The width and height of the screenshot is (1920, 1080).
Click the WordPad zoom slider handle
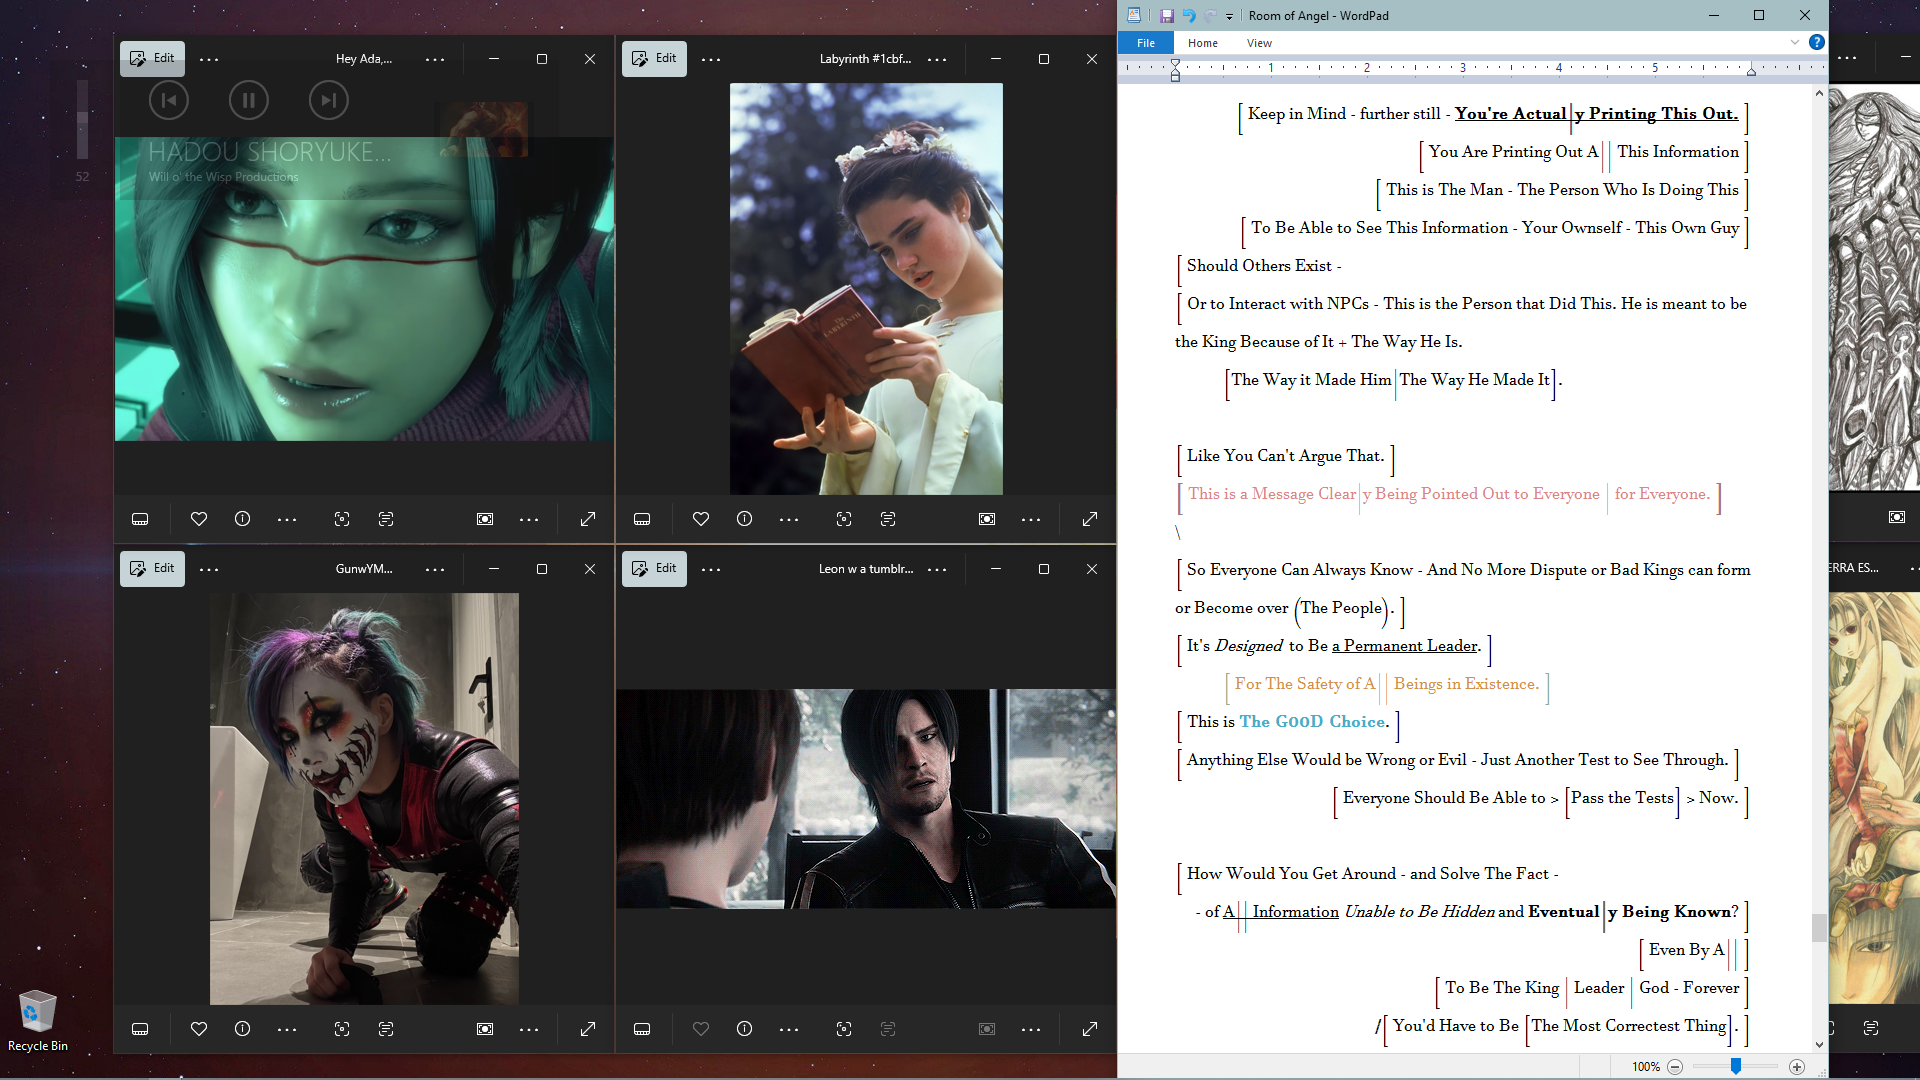pyautogui.click(x=1736, y=1066)
